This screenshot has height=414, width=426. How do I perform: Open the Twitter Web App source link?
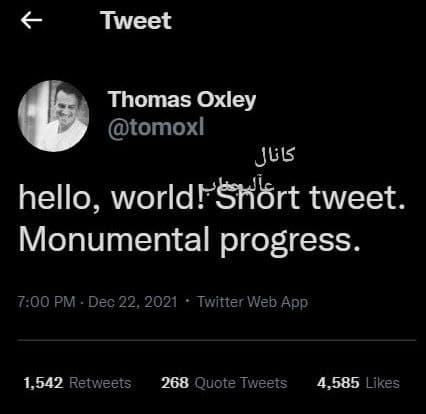(253, 302)
